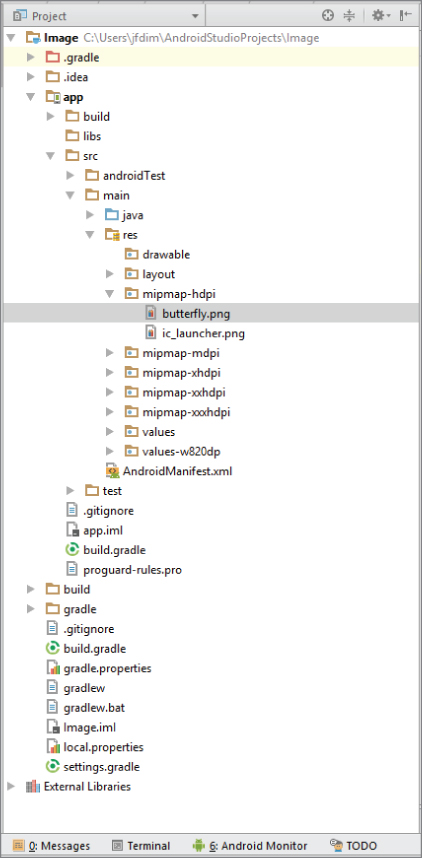
Task: Select the libs folder label
Action: (92, 136)
